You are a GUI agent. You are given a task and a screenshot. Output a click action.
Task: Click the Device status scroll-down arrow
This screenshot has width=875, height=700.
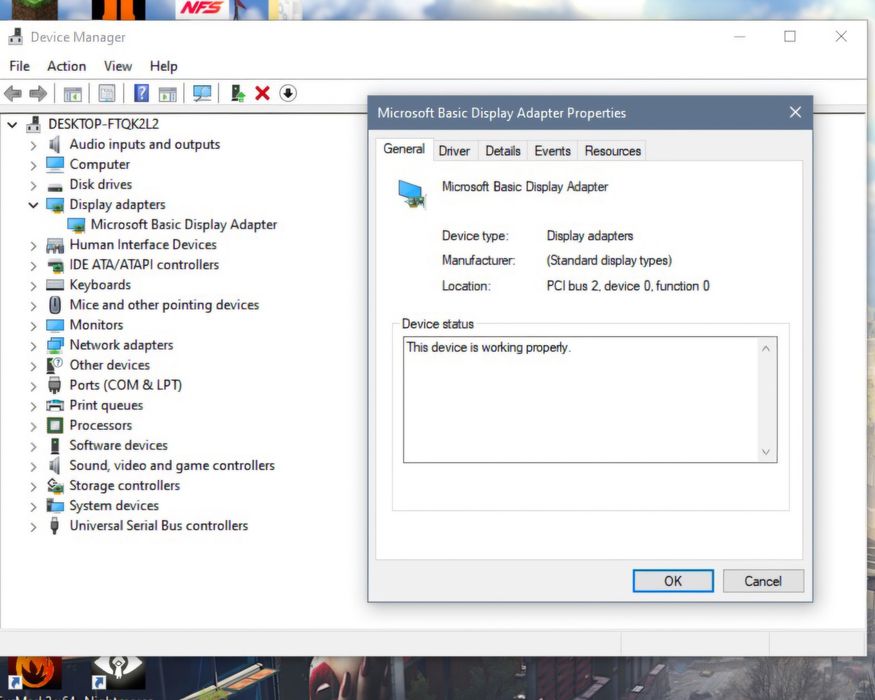(766, 452)
